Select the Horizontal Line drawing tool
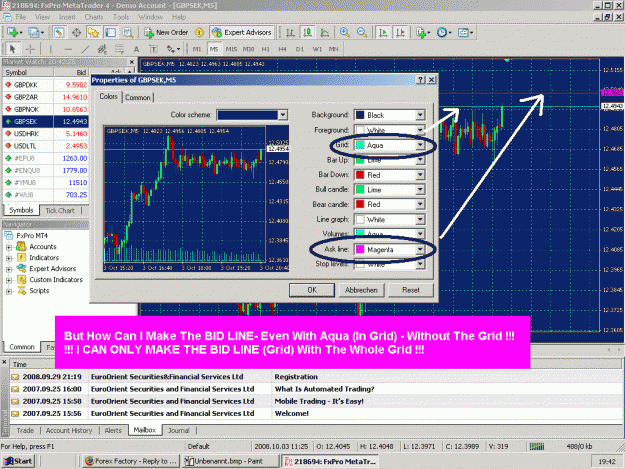Viewport: 625px width, 469px height. pos(68,49)
